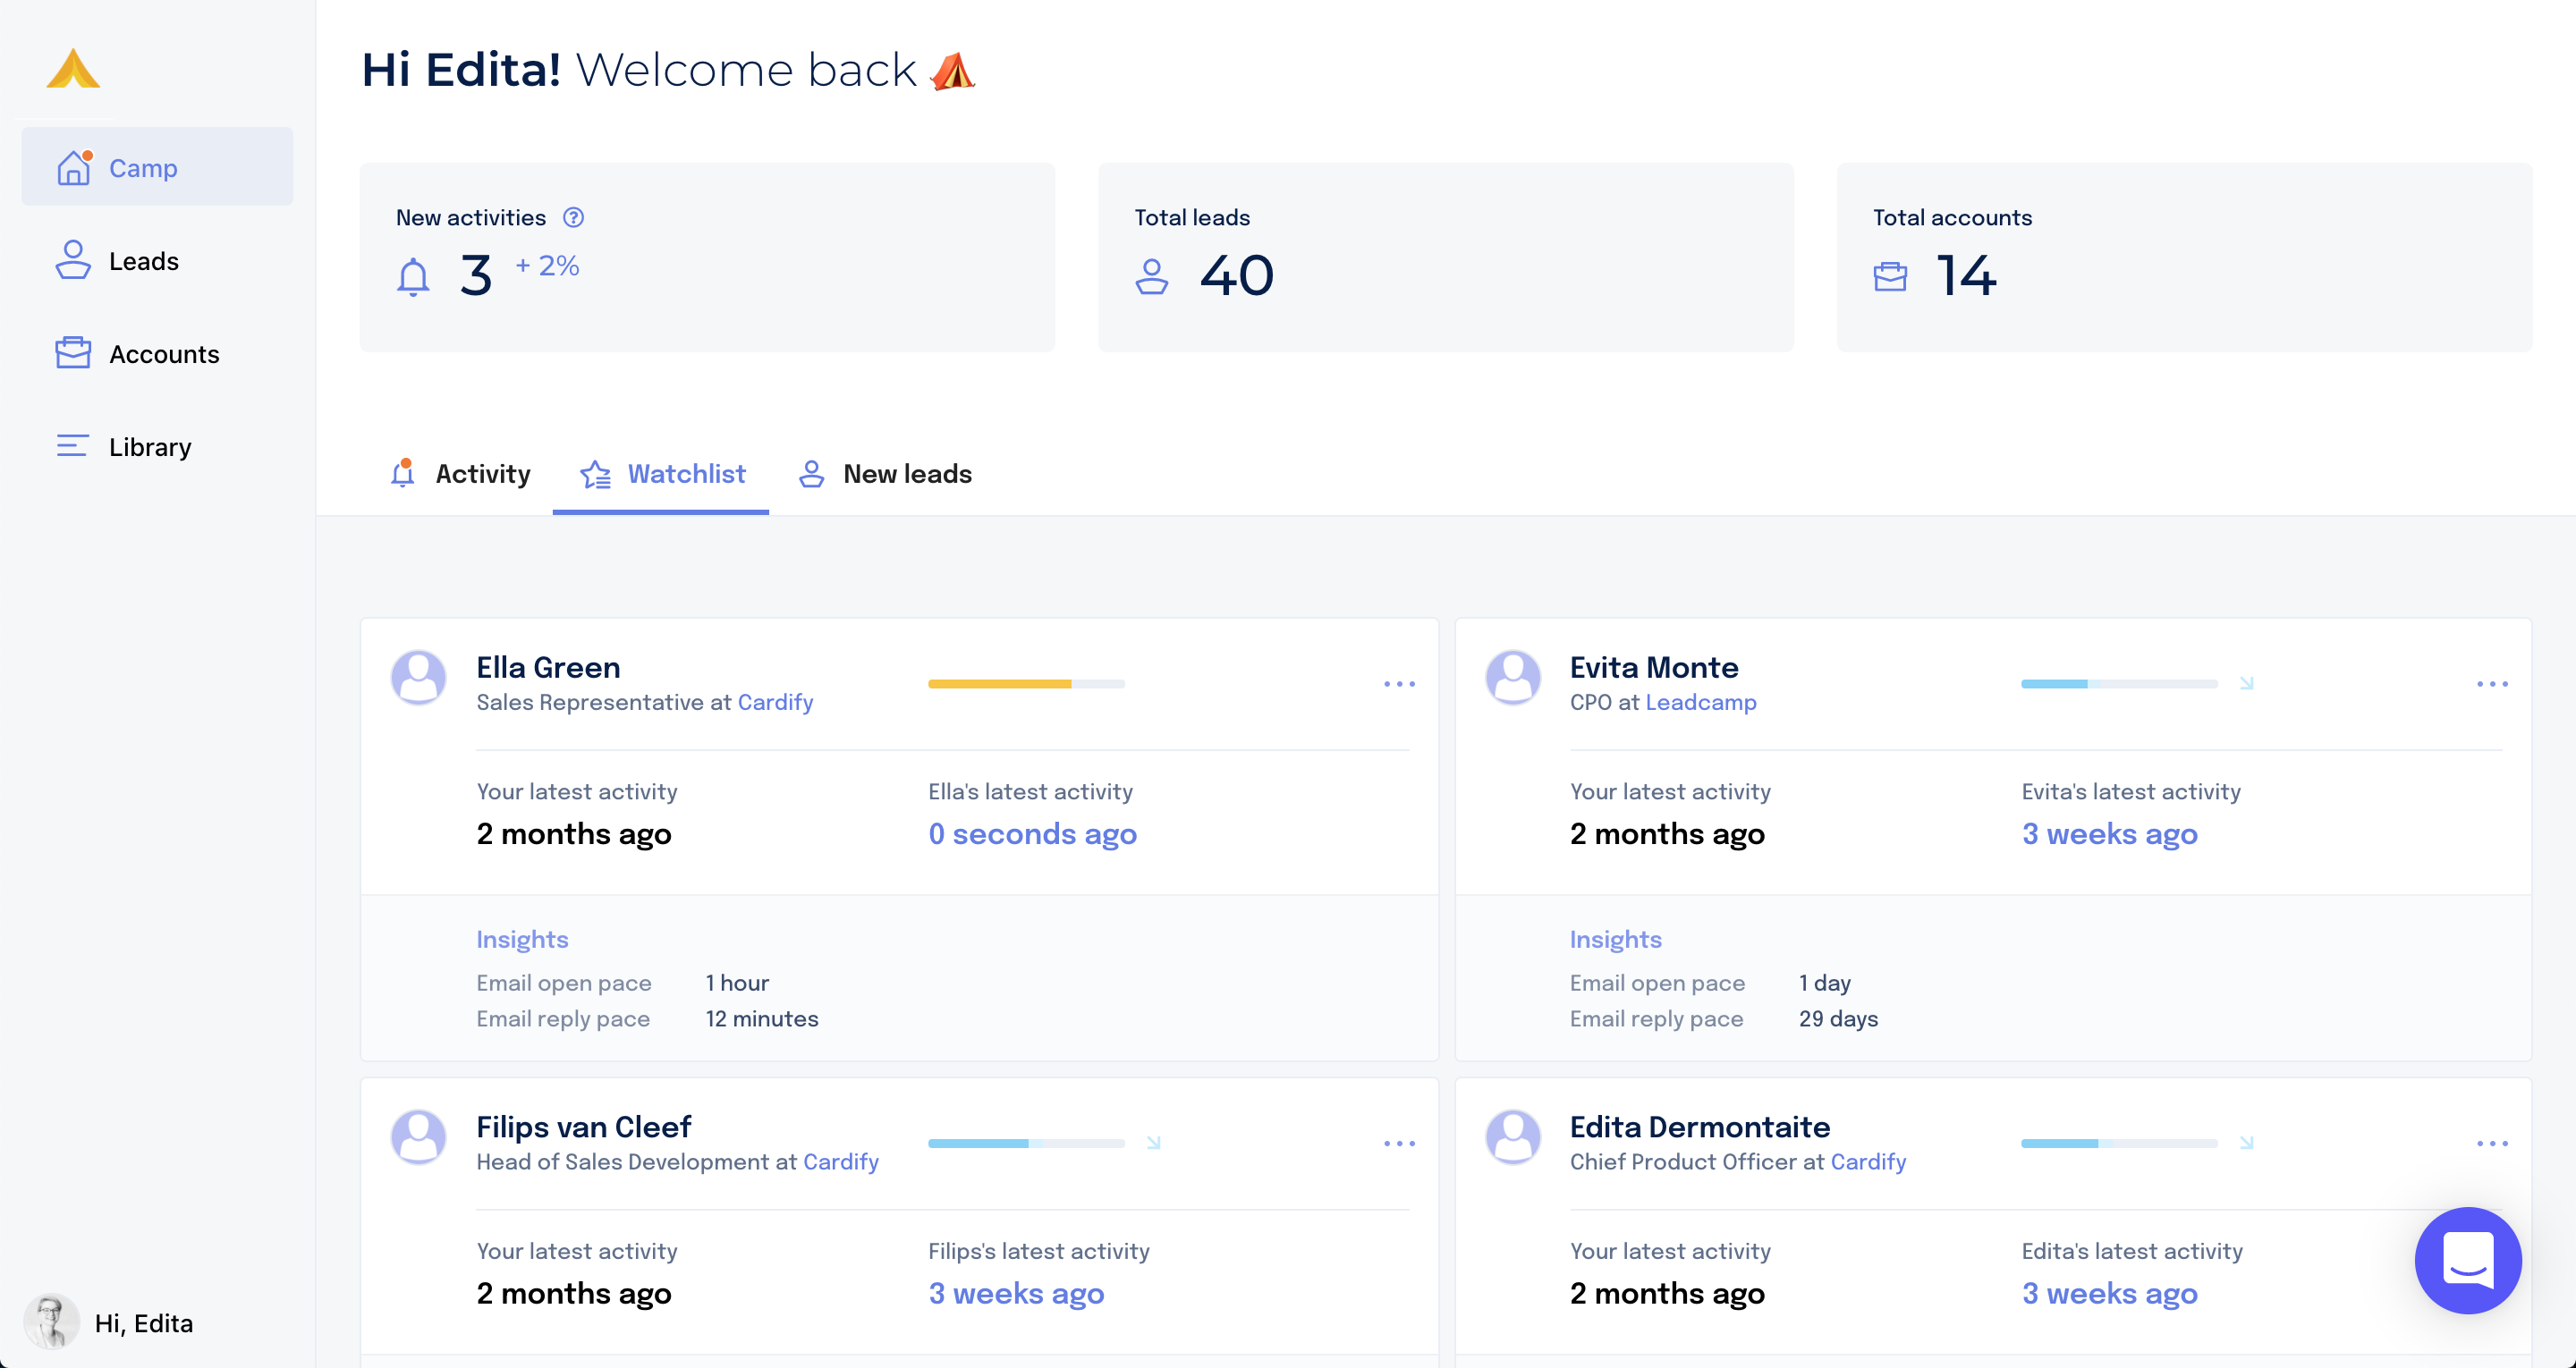The height and width of the screenshot is (1368, 2576).
Task: Click the Total leads person icon
Action: pyautogui.click(x=1151, y=276)
